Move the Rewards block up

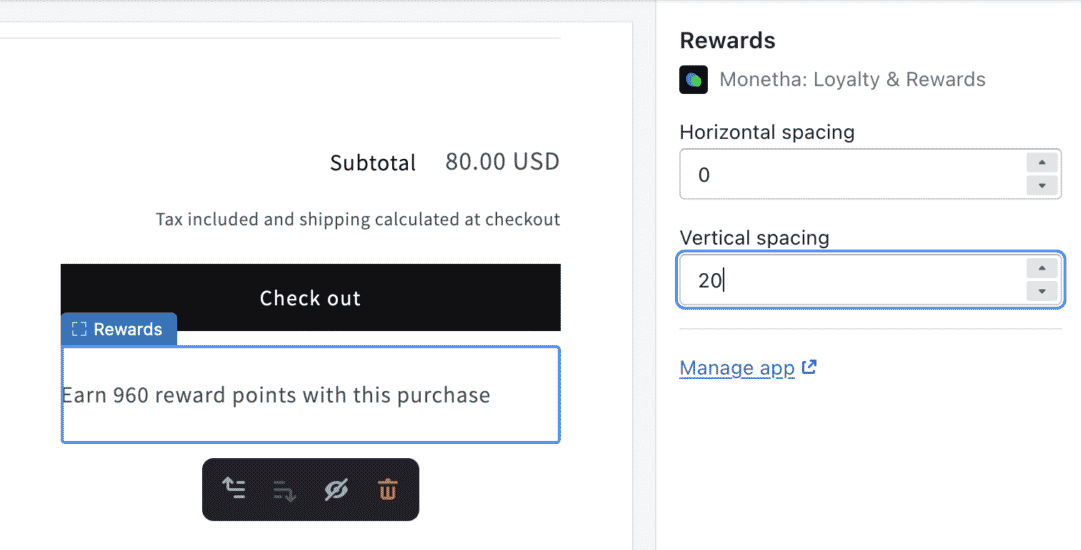[x=234, y=489]
